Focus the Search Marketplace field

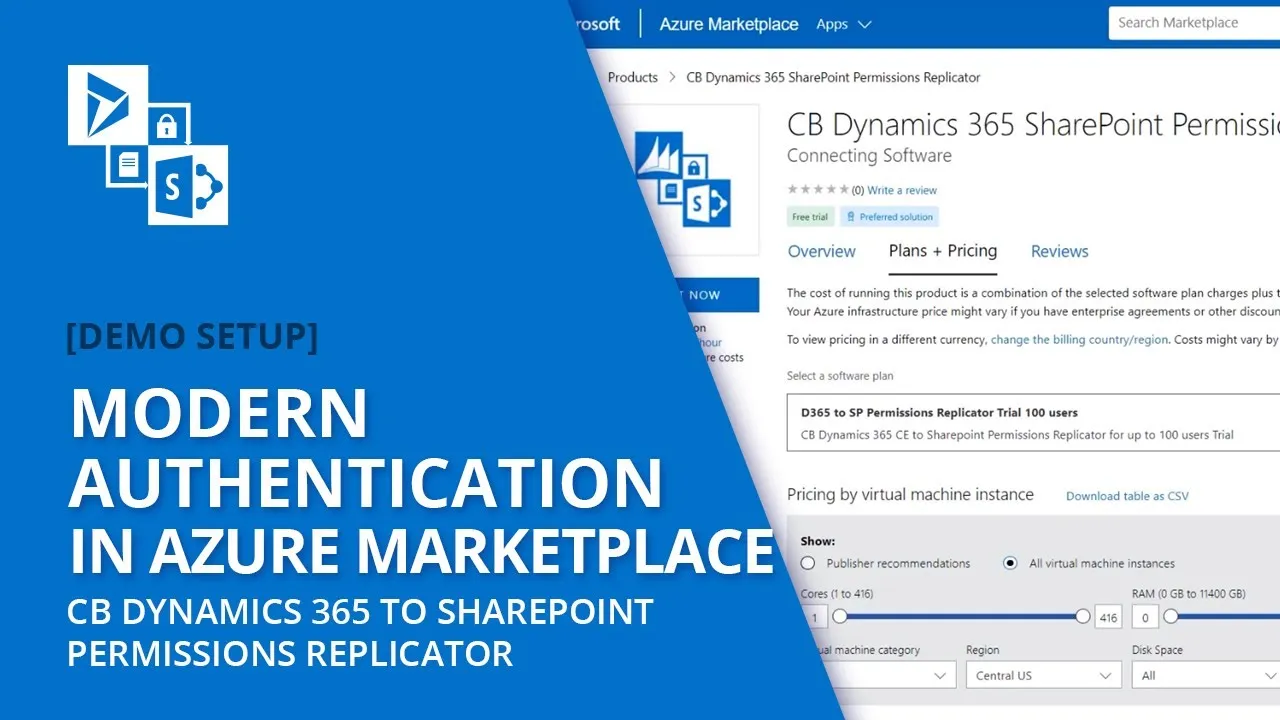(x=1194, y=23)
